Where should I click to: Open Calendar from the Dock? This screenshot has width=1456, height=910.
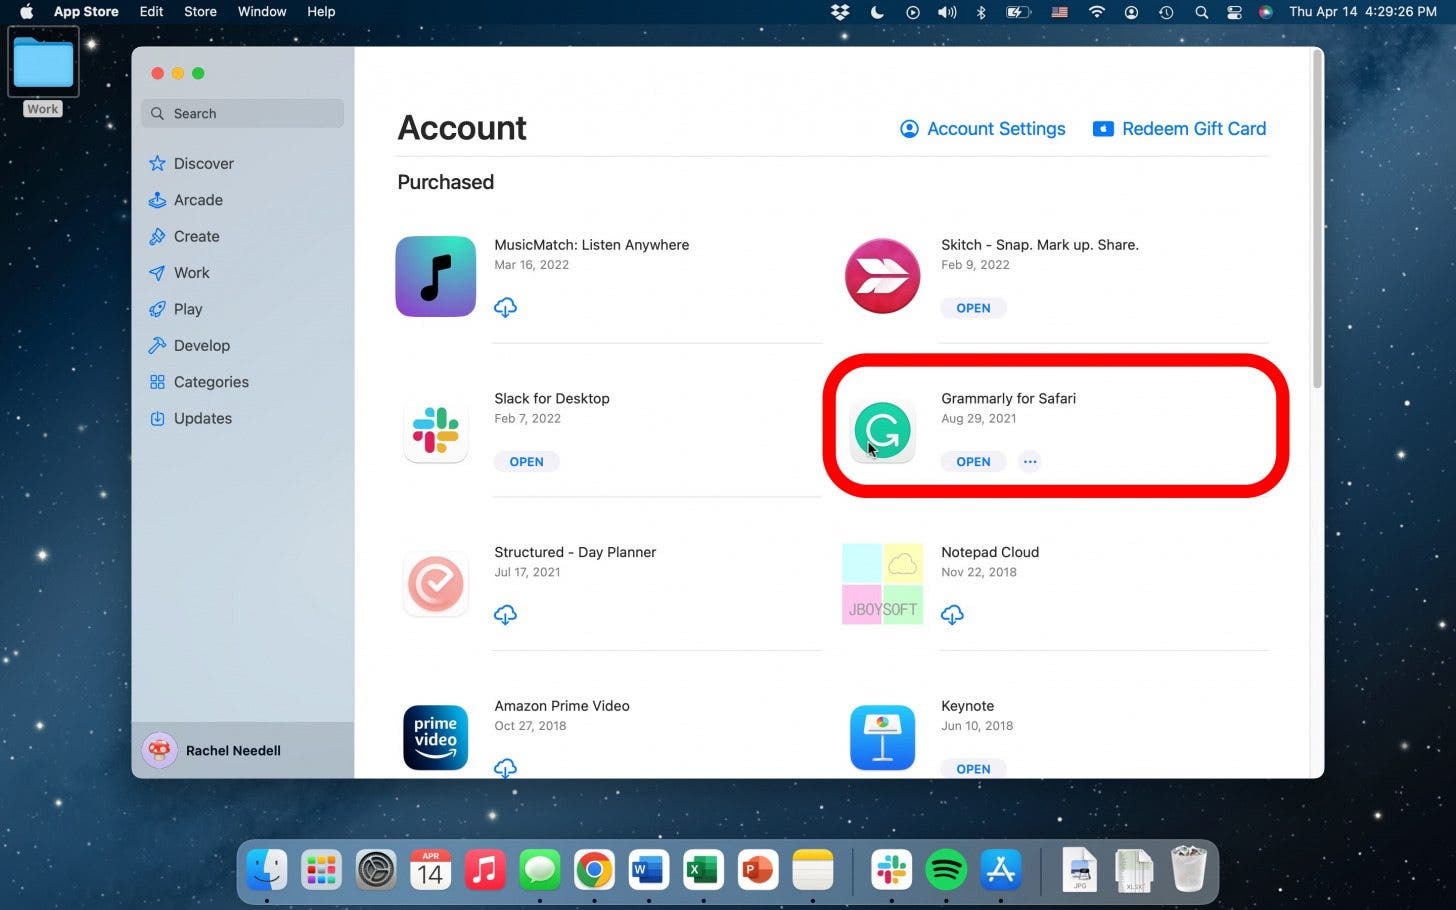click(430, 870)
